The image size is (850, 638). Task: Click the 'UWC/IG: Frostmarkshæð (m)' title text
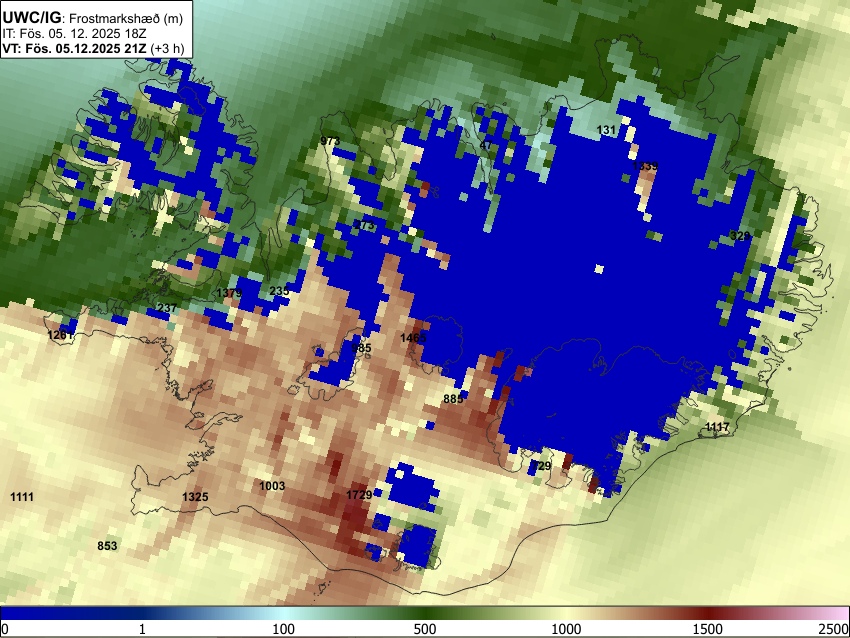(93, 18)
